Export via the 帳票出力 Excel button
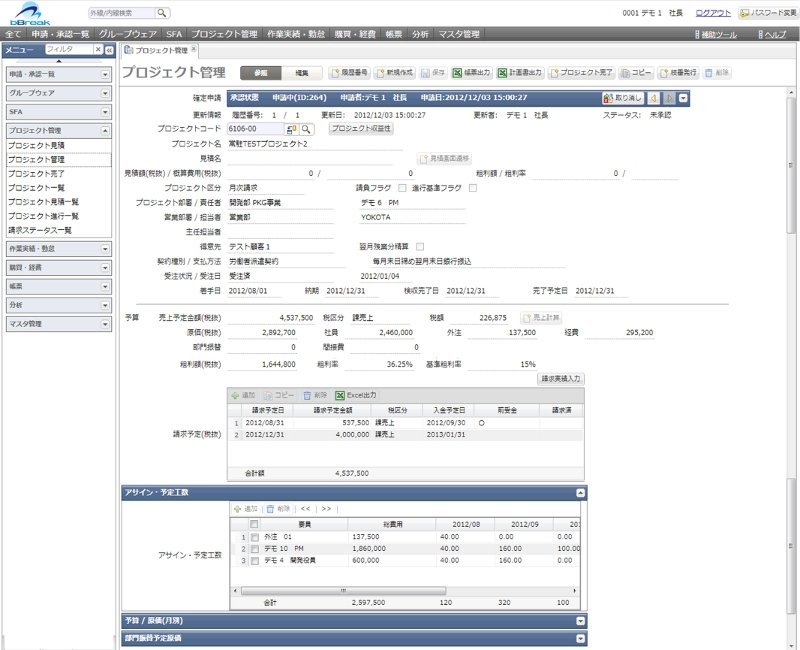The width and height of the screenshot is (800, 650). pos(471,73)
